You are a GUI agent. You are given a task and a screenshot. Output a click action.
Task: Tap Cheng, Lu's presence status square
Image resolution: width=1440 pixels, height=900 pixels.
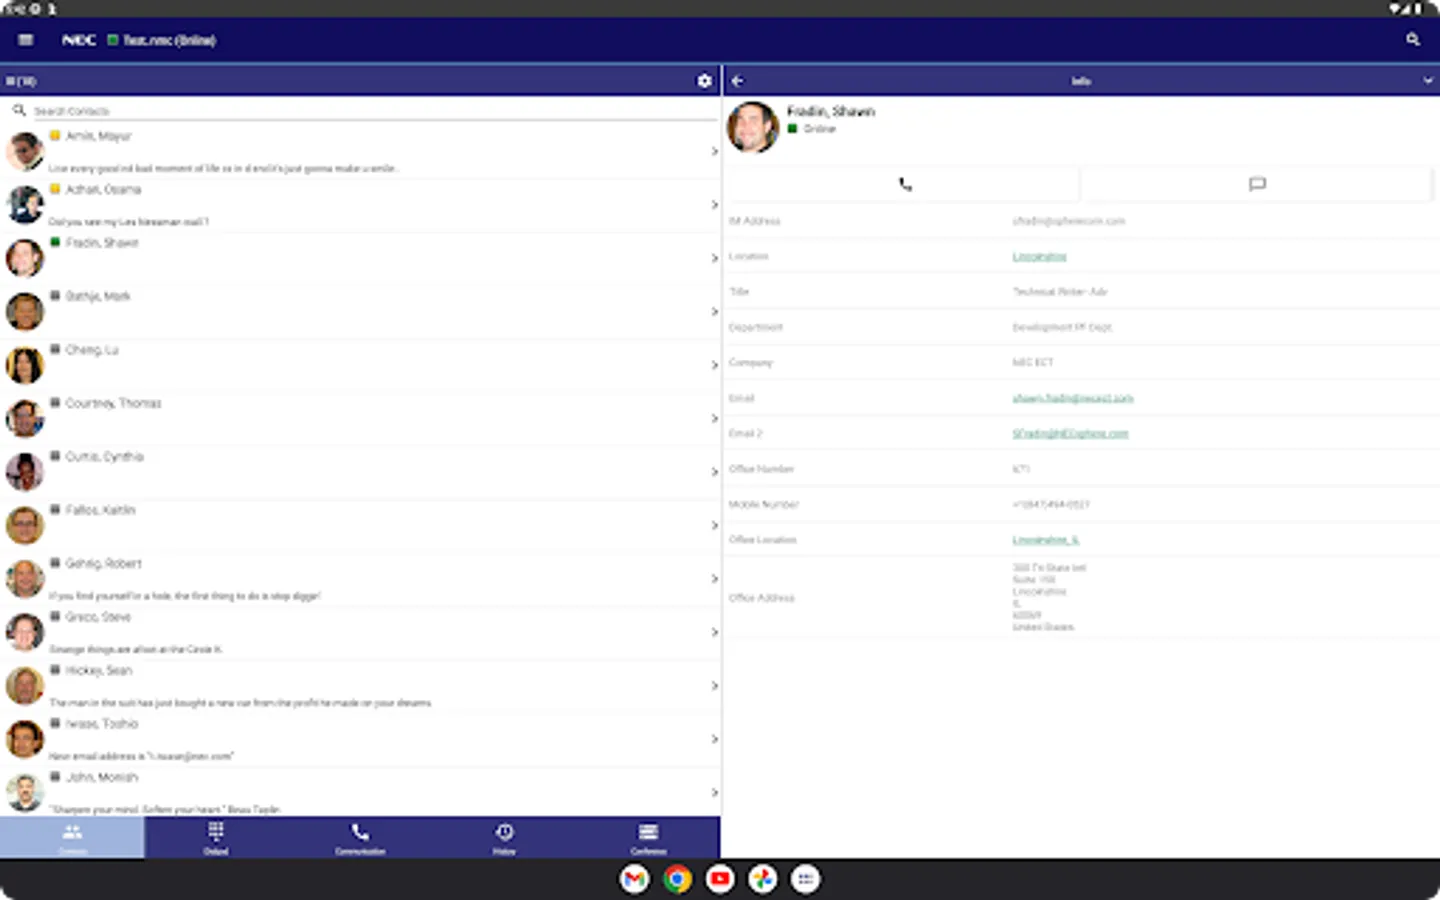tap(55, 349)
